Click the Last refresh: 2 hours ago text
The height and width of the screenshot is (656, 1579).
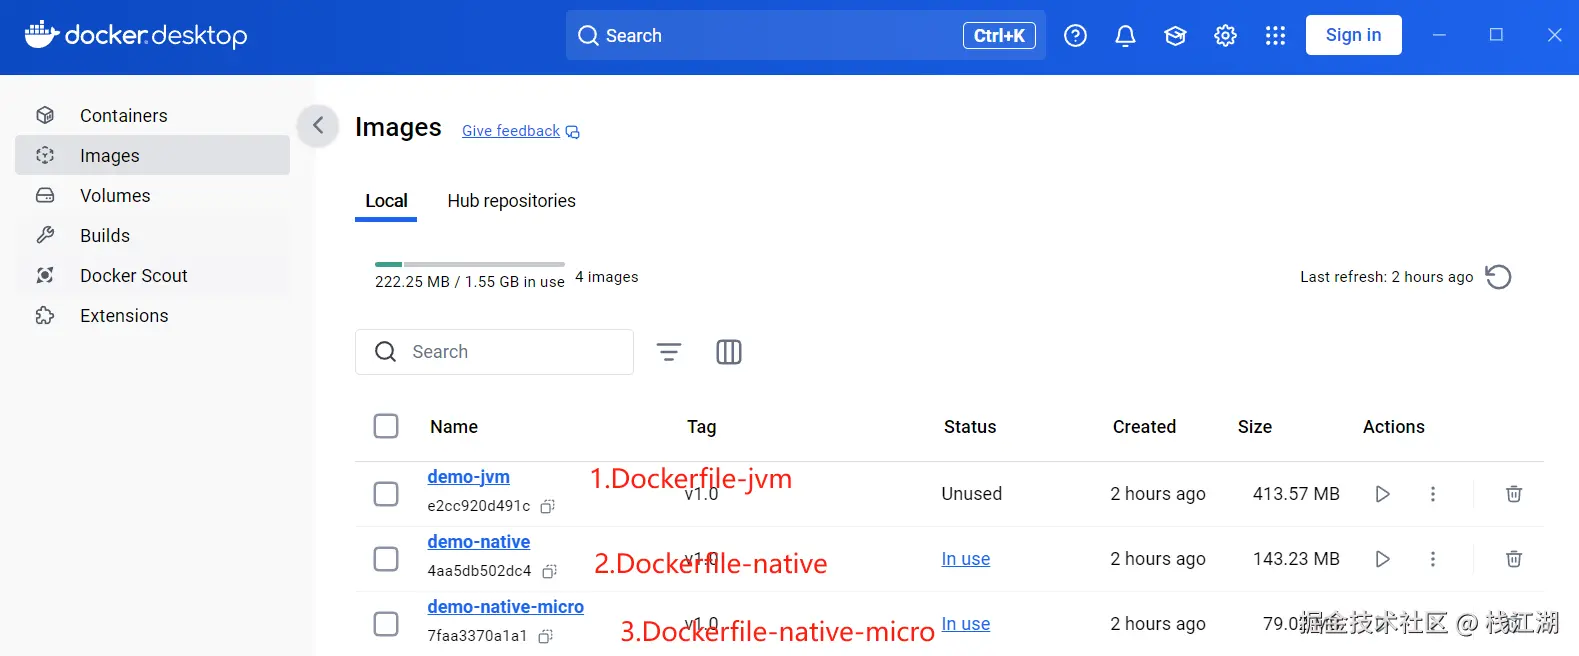click(1386, 277)
